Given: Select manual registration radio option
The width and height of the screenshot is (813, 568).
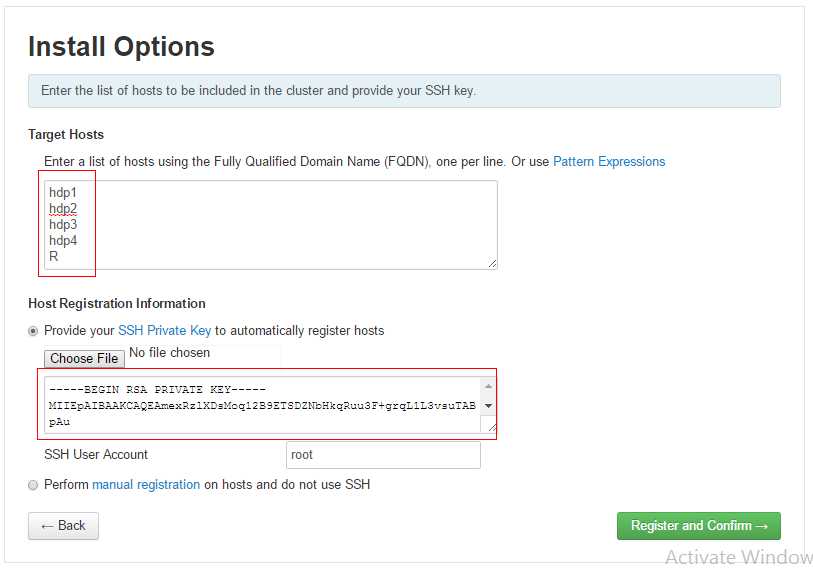Looking at the screenshot, I should click(x=33, y=485).
